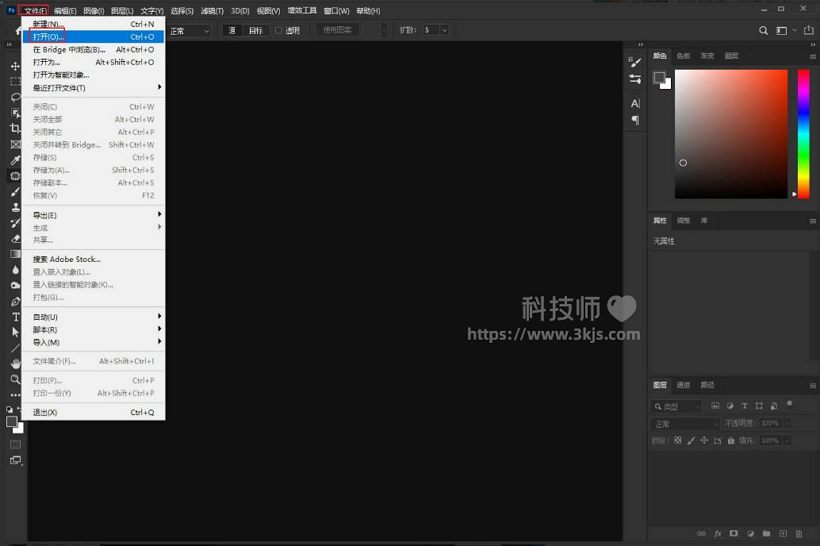
Task: Open the layer filter 类型 dropdown
Action: point(677,406)
